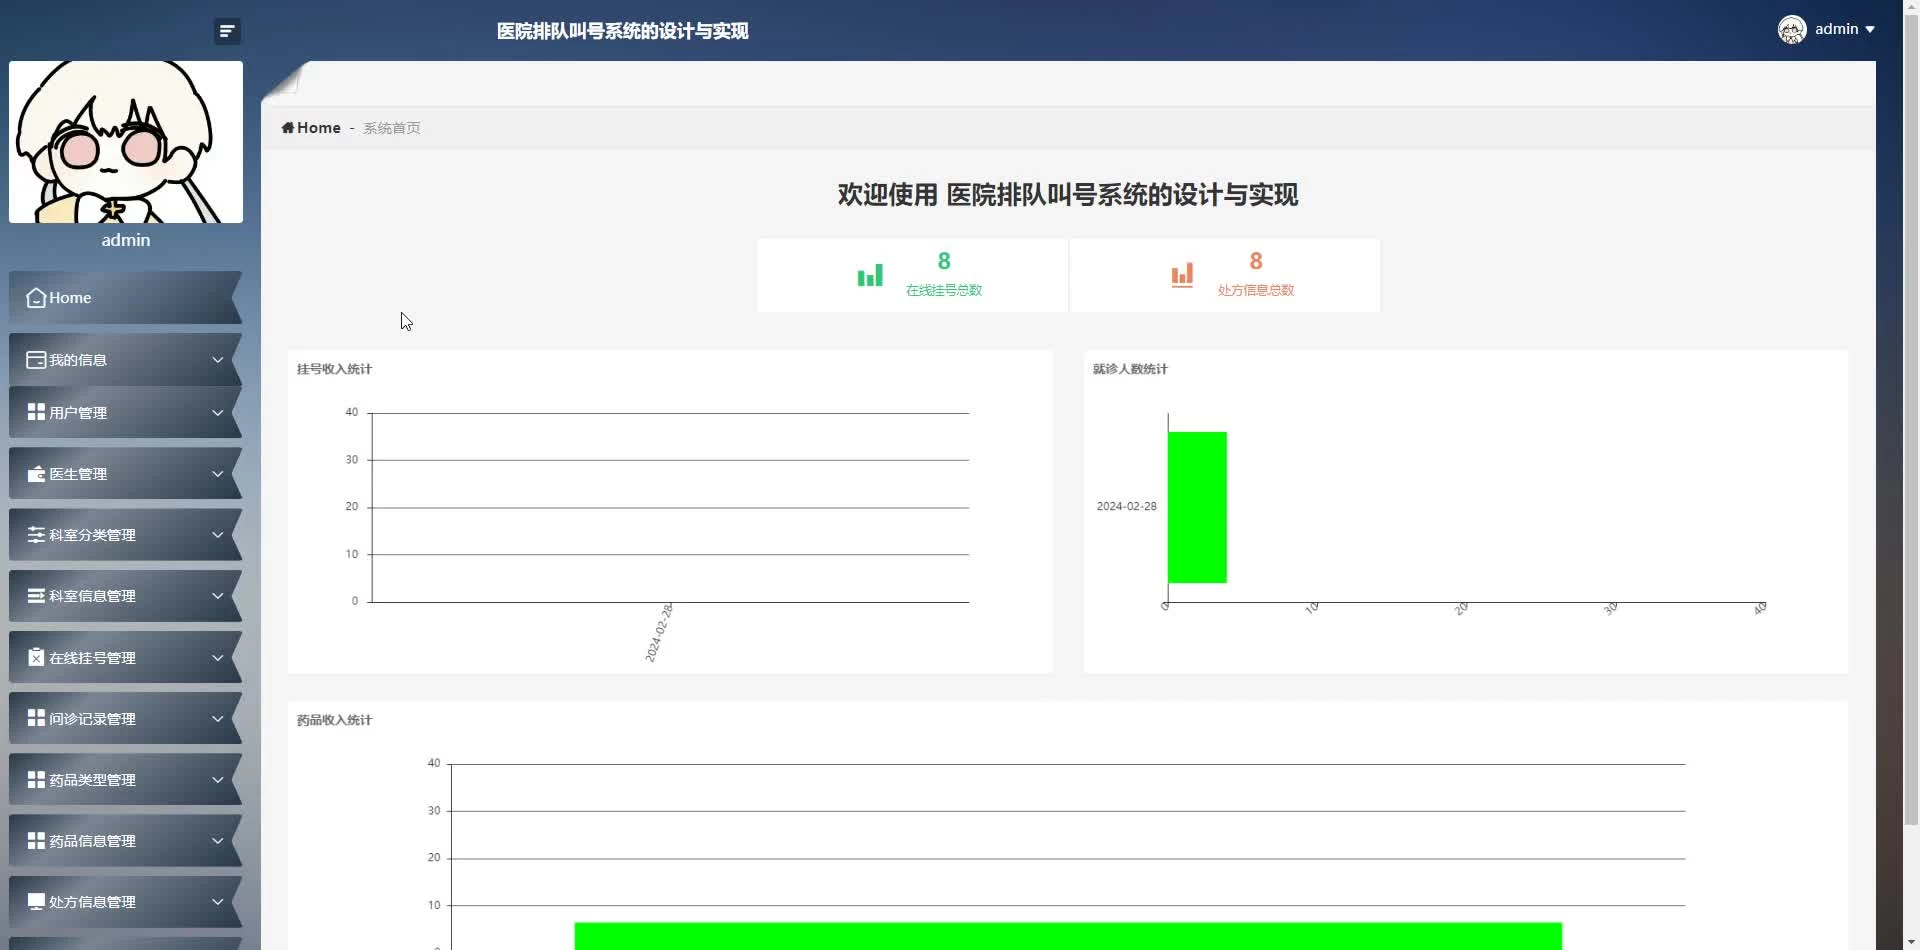The height and width of the screenshot is (950, 1920).
Task: Expand the 药品类型管理 chevron arrow
Action: 217,779
